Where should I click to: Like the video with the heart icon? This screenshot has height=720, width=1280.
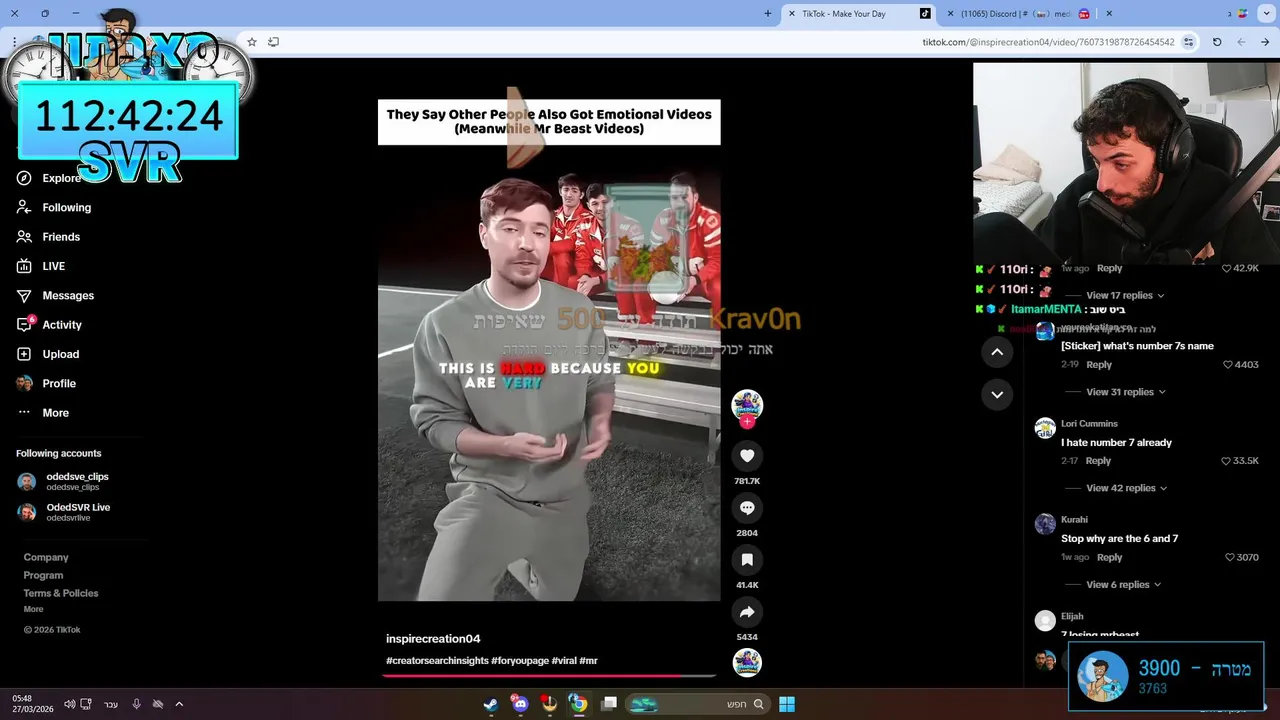(x=747, y=456)
